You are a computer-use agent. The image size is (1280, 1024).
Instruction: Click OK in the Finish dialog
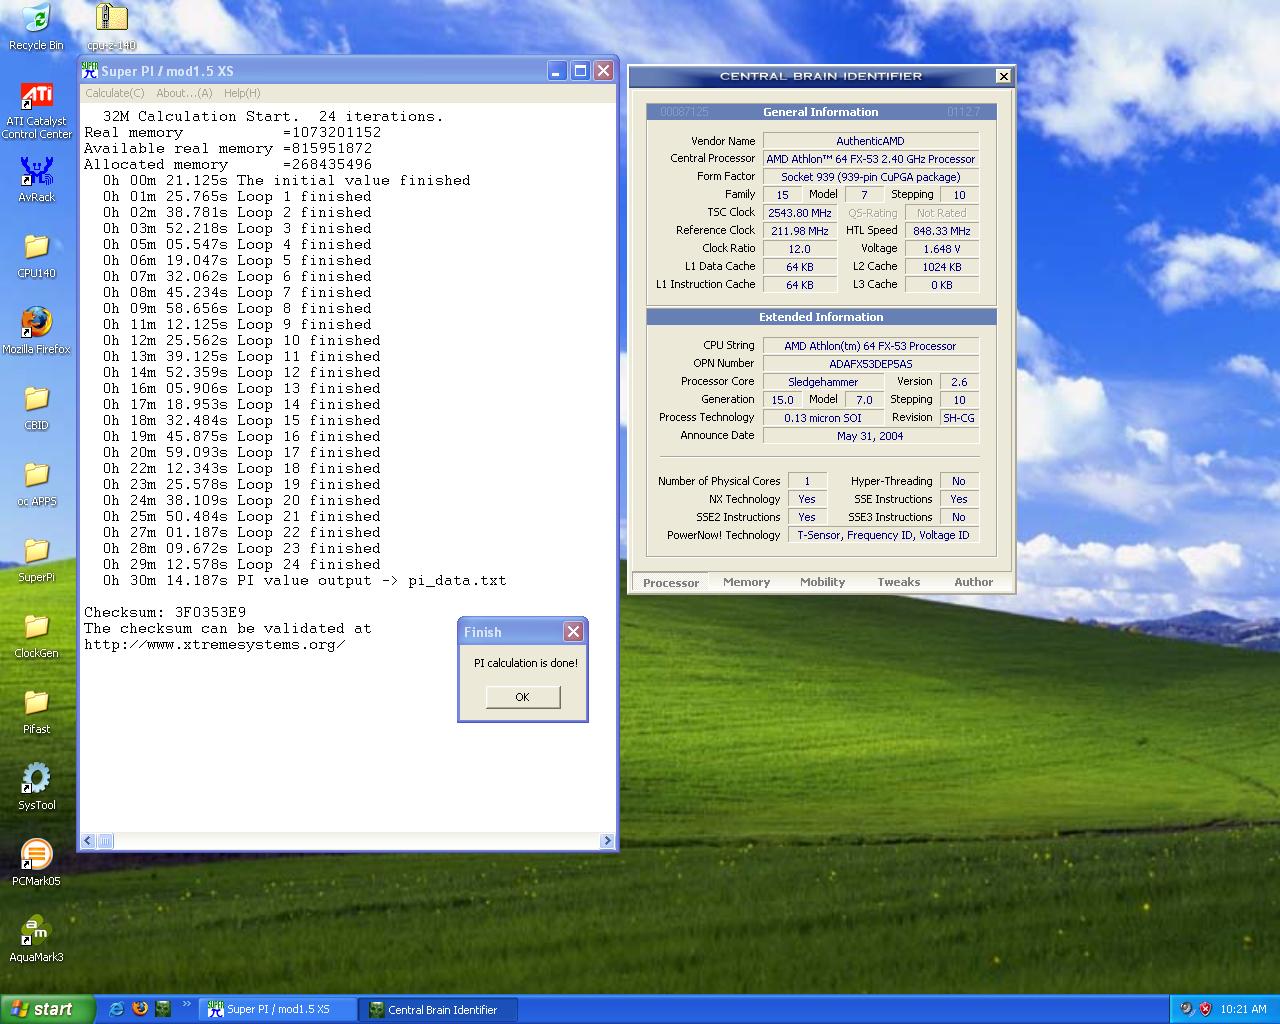[523, 697]
